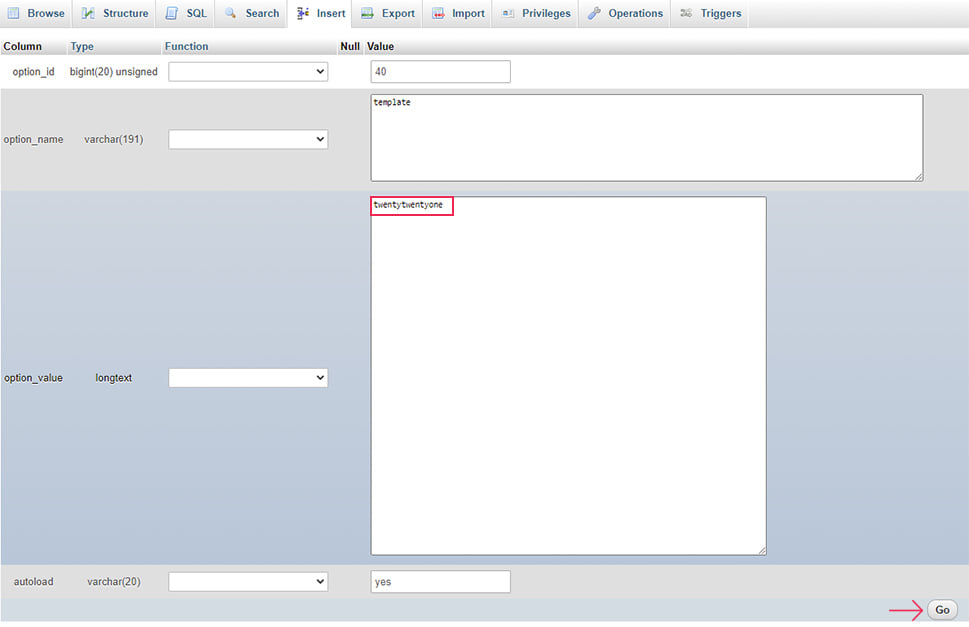Image resolution: width=969 pixels, height=627 pixels.
Task: Open function dropdown for autoload
Action: tap(248, 581)
